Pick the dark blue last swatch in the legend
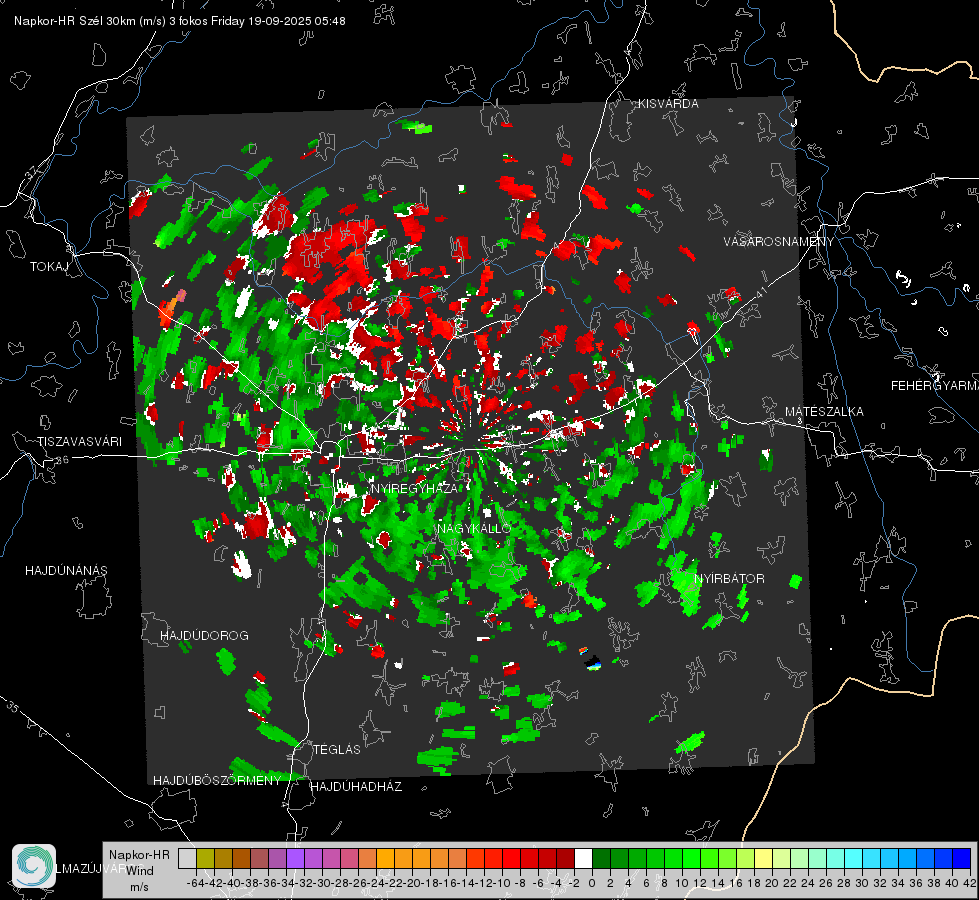 point(962,859)
